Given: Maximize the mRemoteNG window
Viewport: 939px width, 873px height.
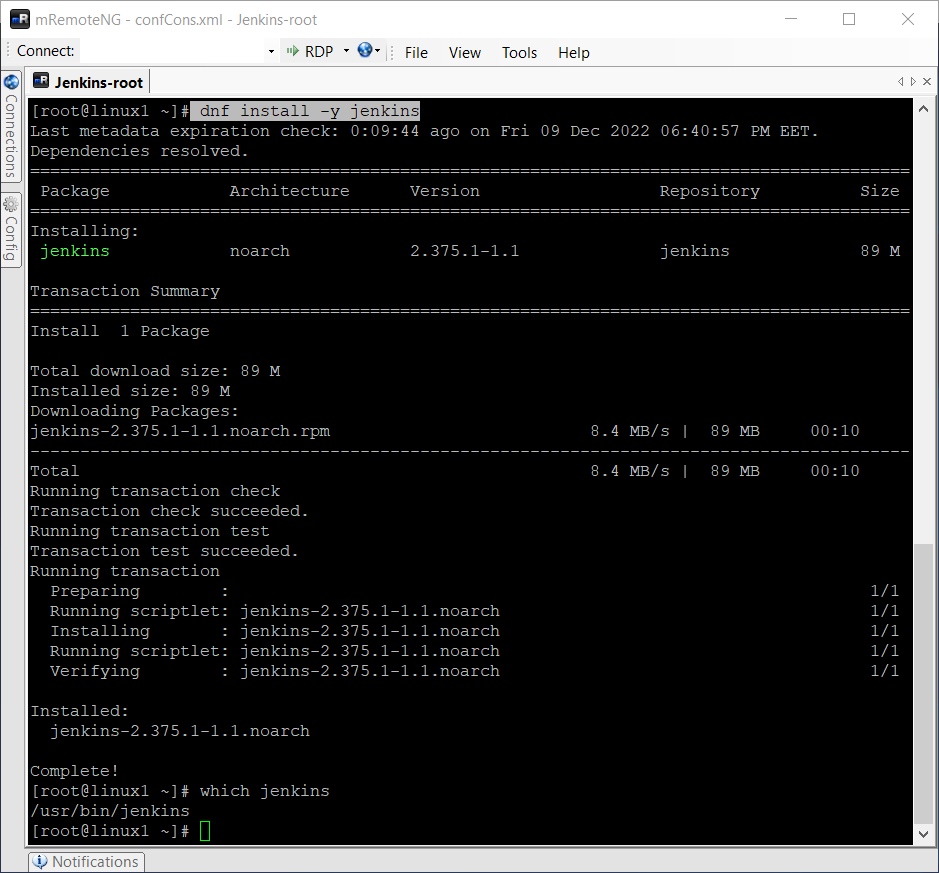Looking at the screenshot, I should coord(849,19).
